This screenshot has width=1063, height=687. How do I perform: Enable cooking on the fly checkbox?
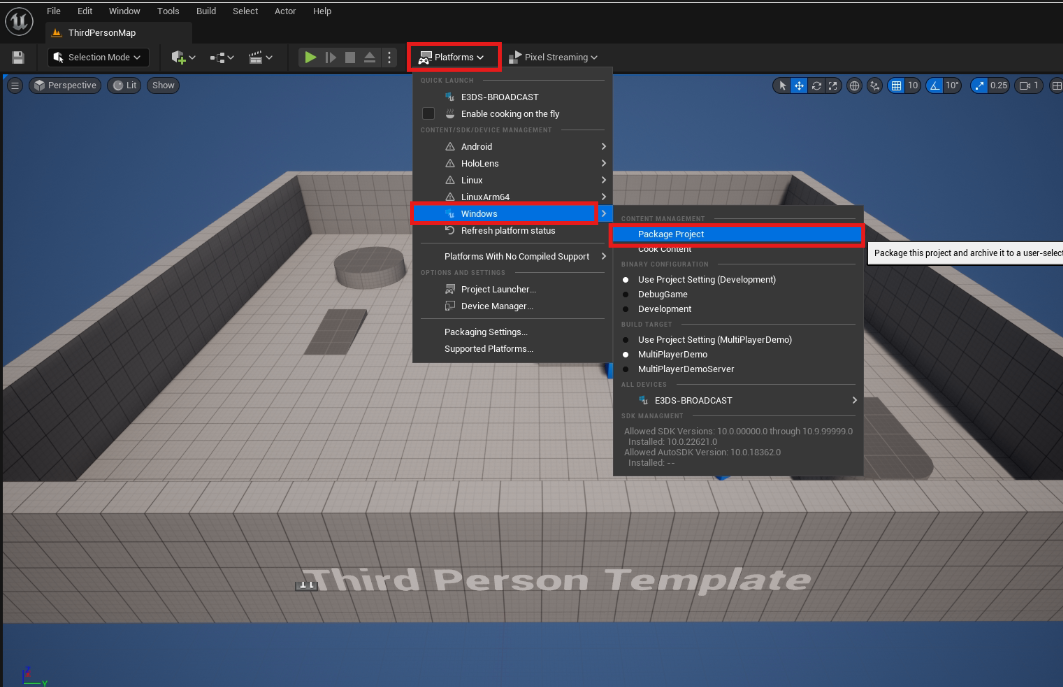click(x=429, y=114)
